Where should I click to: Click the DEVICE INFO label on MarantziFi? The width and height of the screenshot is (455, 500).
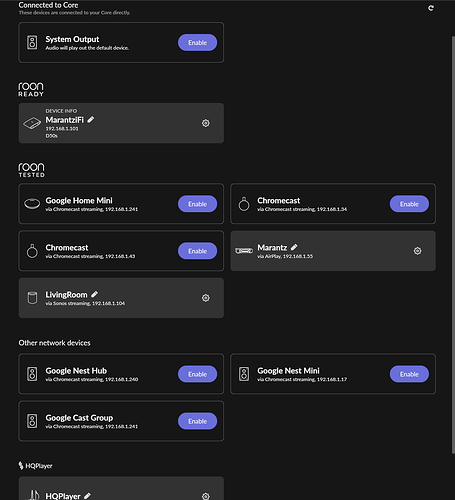(x=61, y=111)
